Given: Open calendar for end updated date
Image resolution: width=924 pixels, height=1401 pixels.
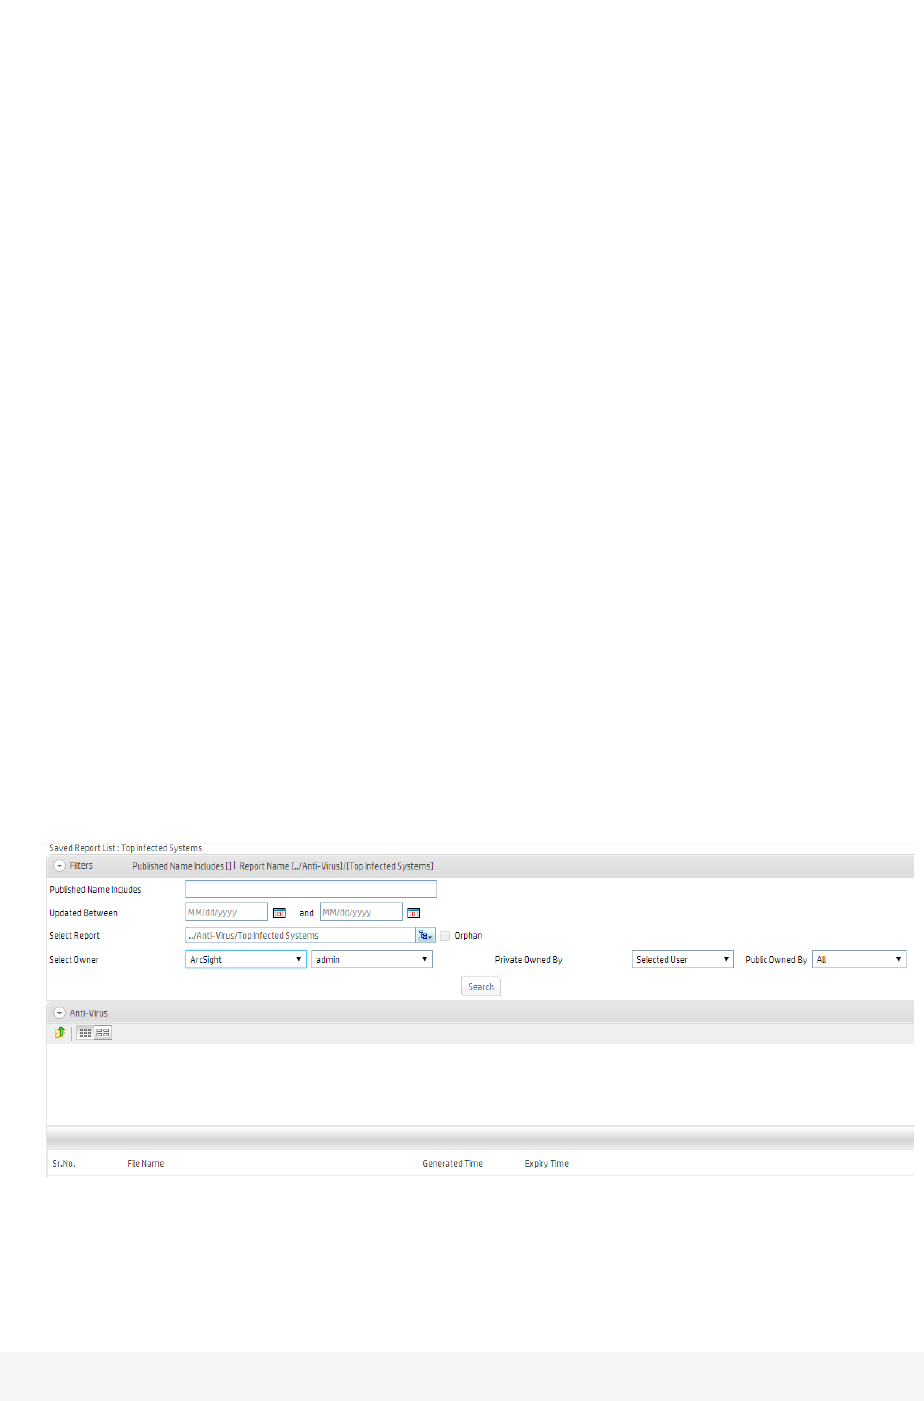Looking at the screenshot, I should (x=413, y=912).
